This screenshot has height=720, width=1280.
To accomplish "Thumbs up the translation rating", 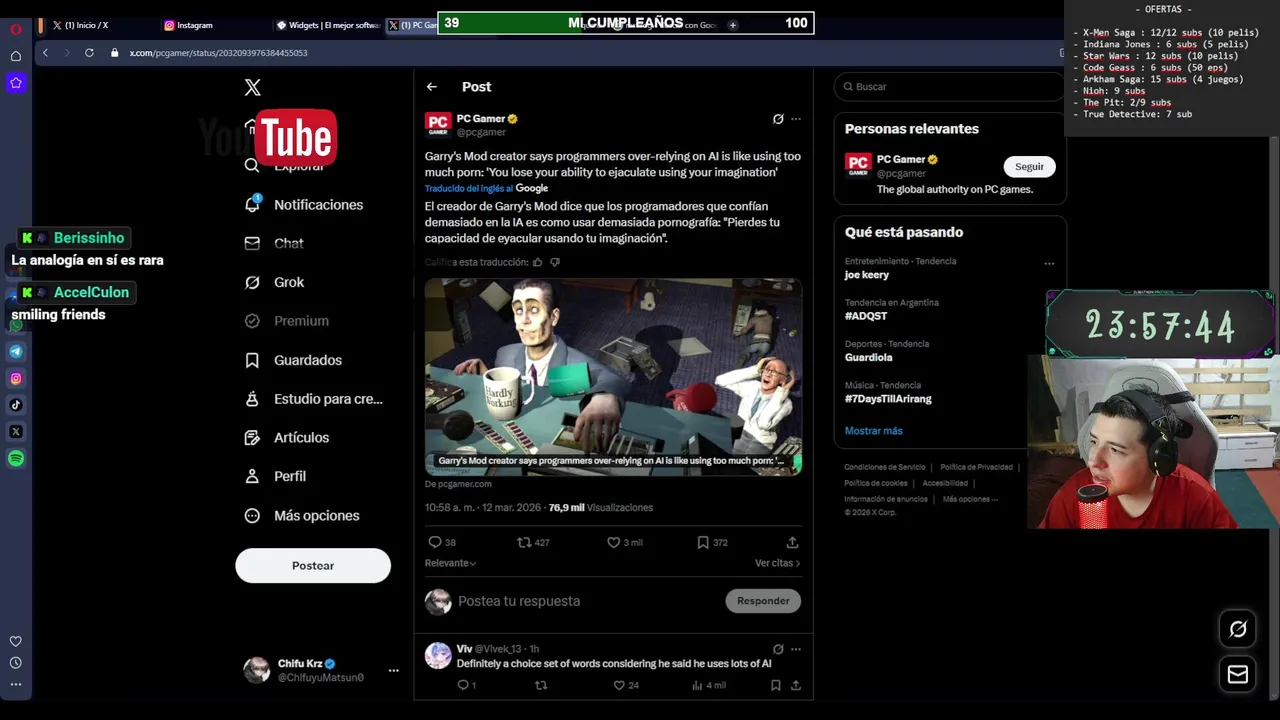I will coord(537,262).
